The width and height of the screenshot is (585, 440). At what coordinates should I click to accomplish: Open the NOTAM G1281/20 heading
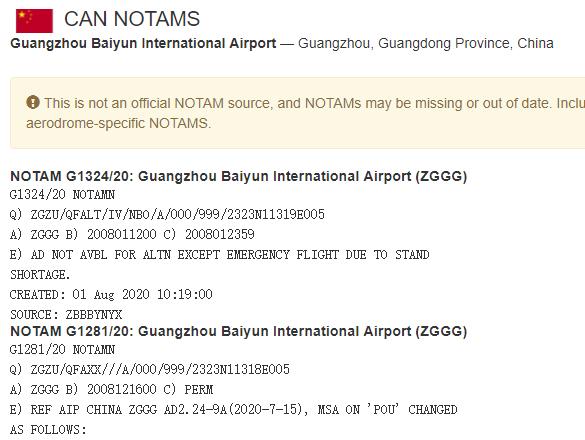(x=239, y=331)
